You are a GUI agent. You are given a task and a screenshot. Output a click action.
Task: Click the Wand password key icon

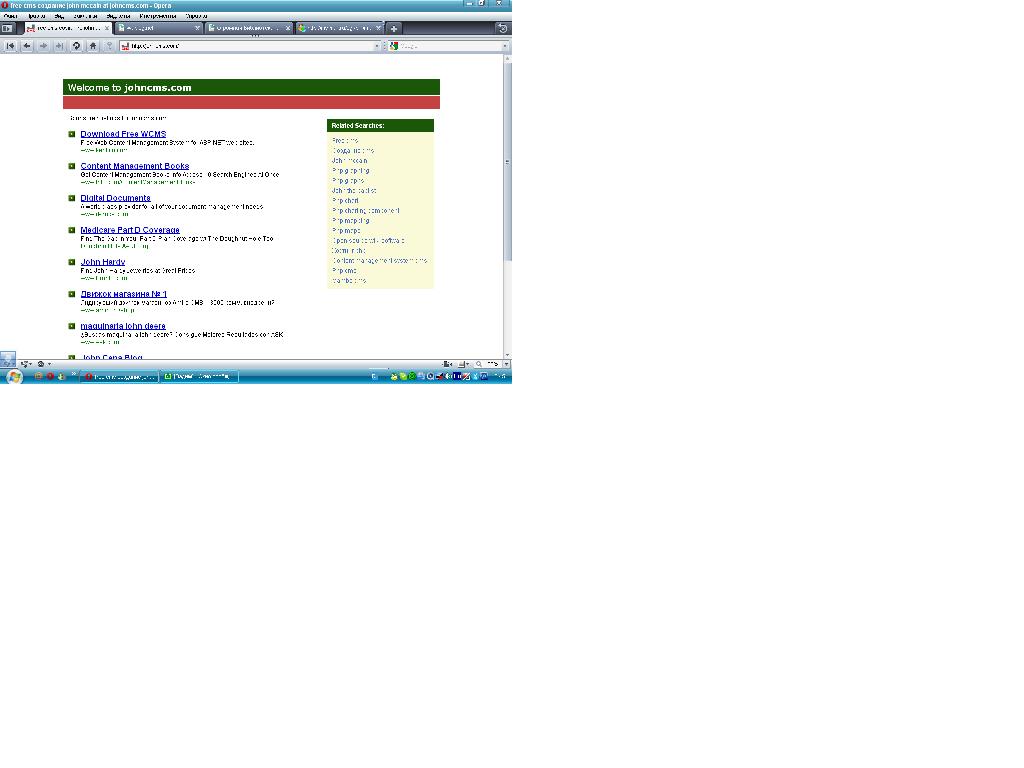click(x=109, y=46)
